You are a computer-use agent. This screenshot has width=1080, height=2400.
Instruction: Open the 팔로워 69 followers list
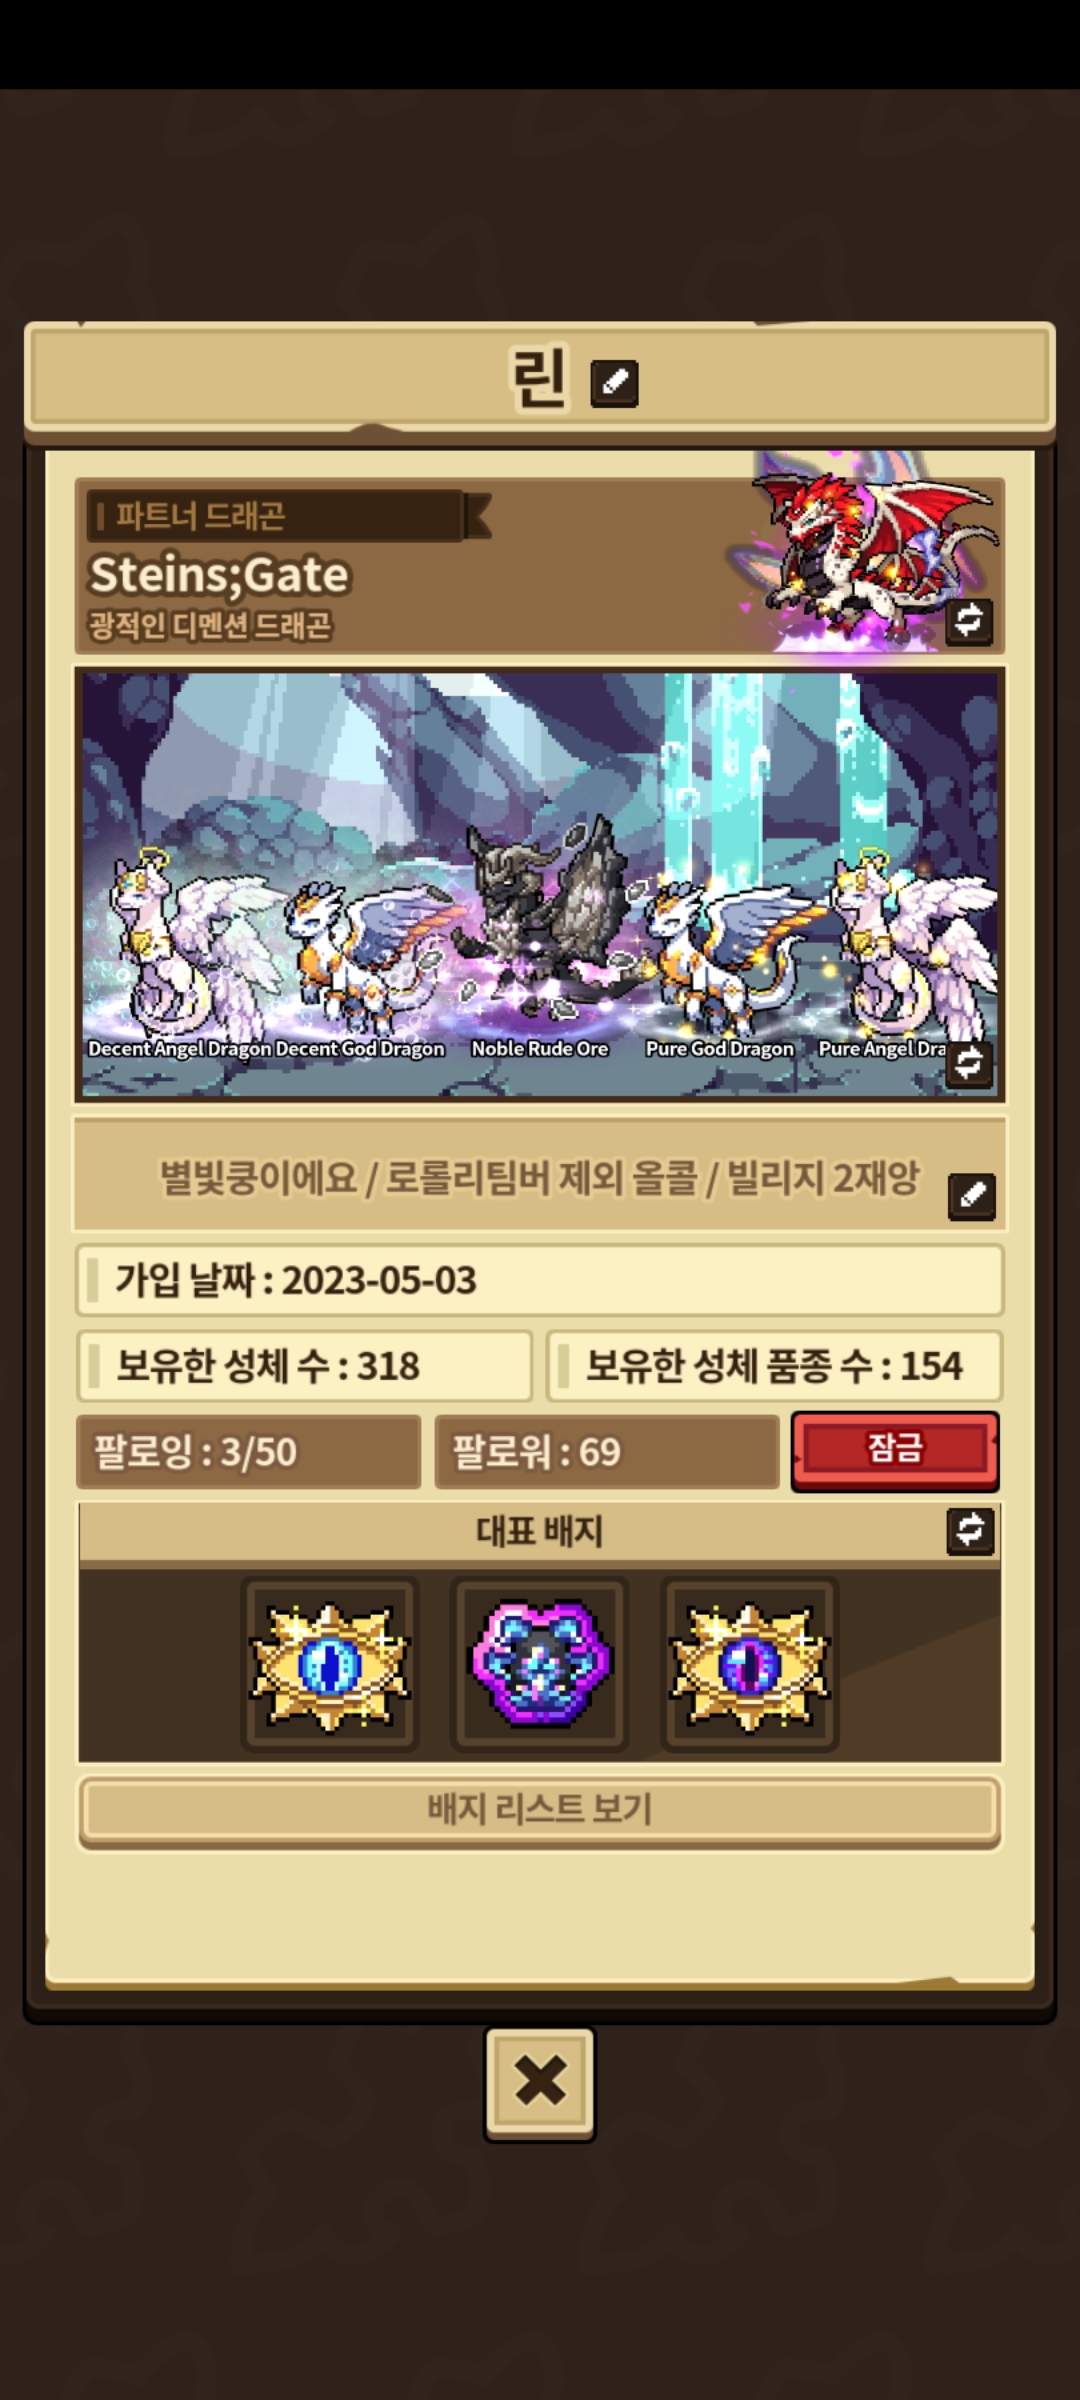(607, 1452)
